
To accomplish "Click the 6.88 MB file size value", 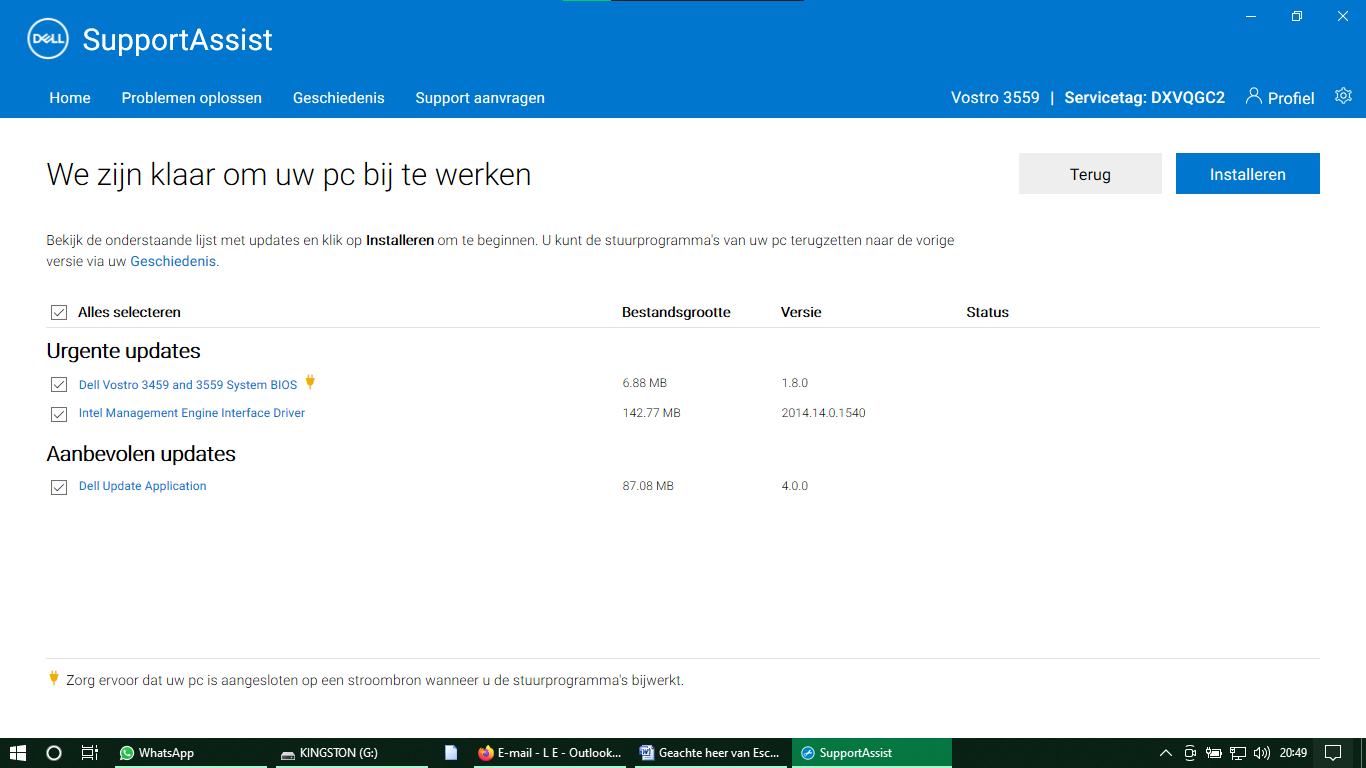I will pyautogui.click(x=644, y=383).
